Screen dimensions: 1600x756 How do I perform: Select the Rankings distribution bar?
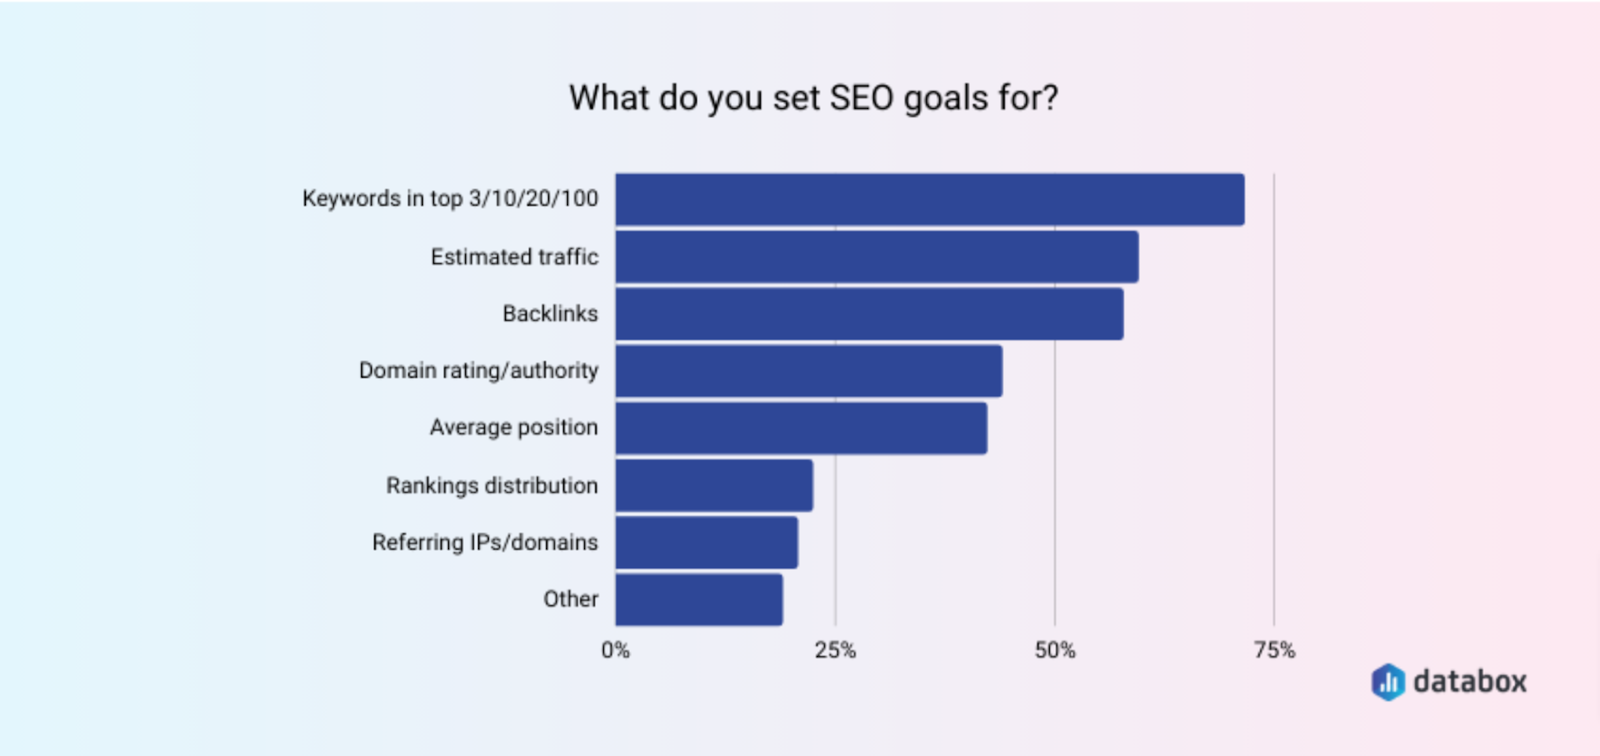(x=715, y=485)
